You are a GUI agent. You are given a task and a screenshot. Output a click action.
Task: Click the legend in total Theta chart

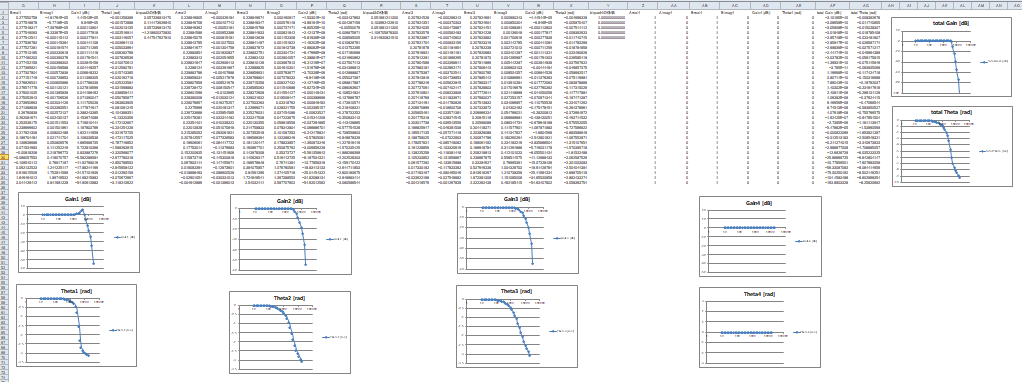click(993, 151)
